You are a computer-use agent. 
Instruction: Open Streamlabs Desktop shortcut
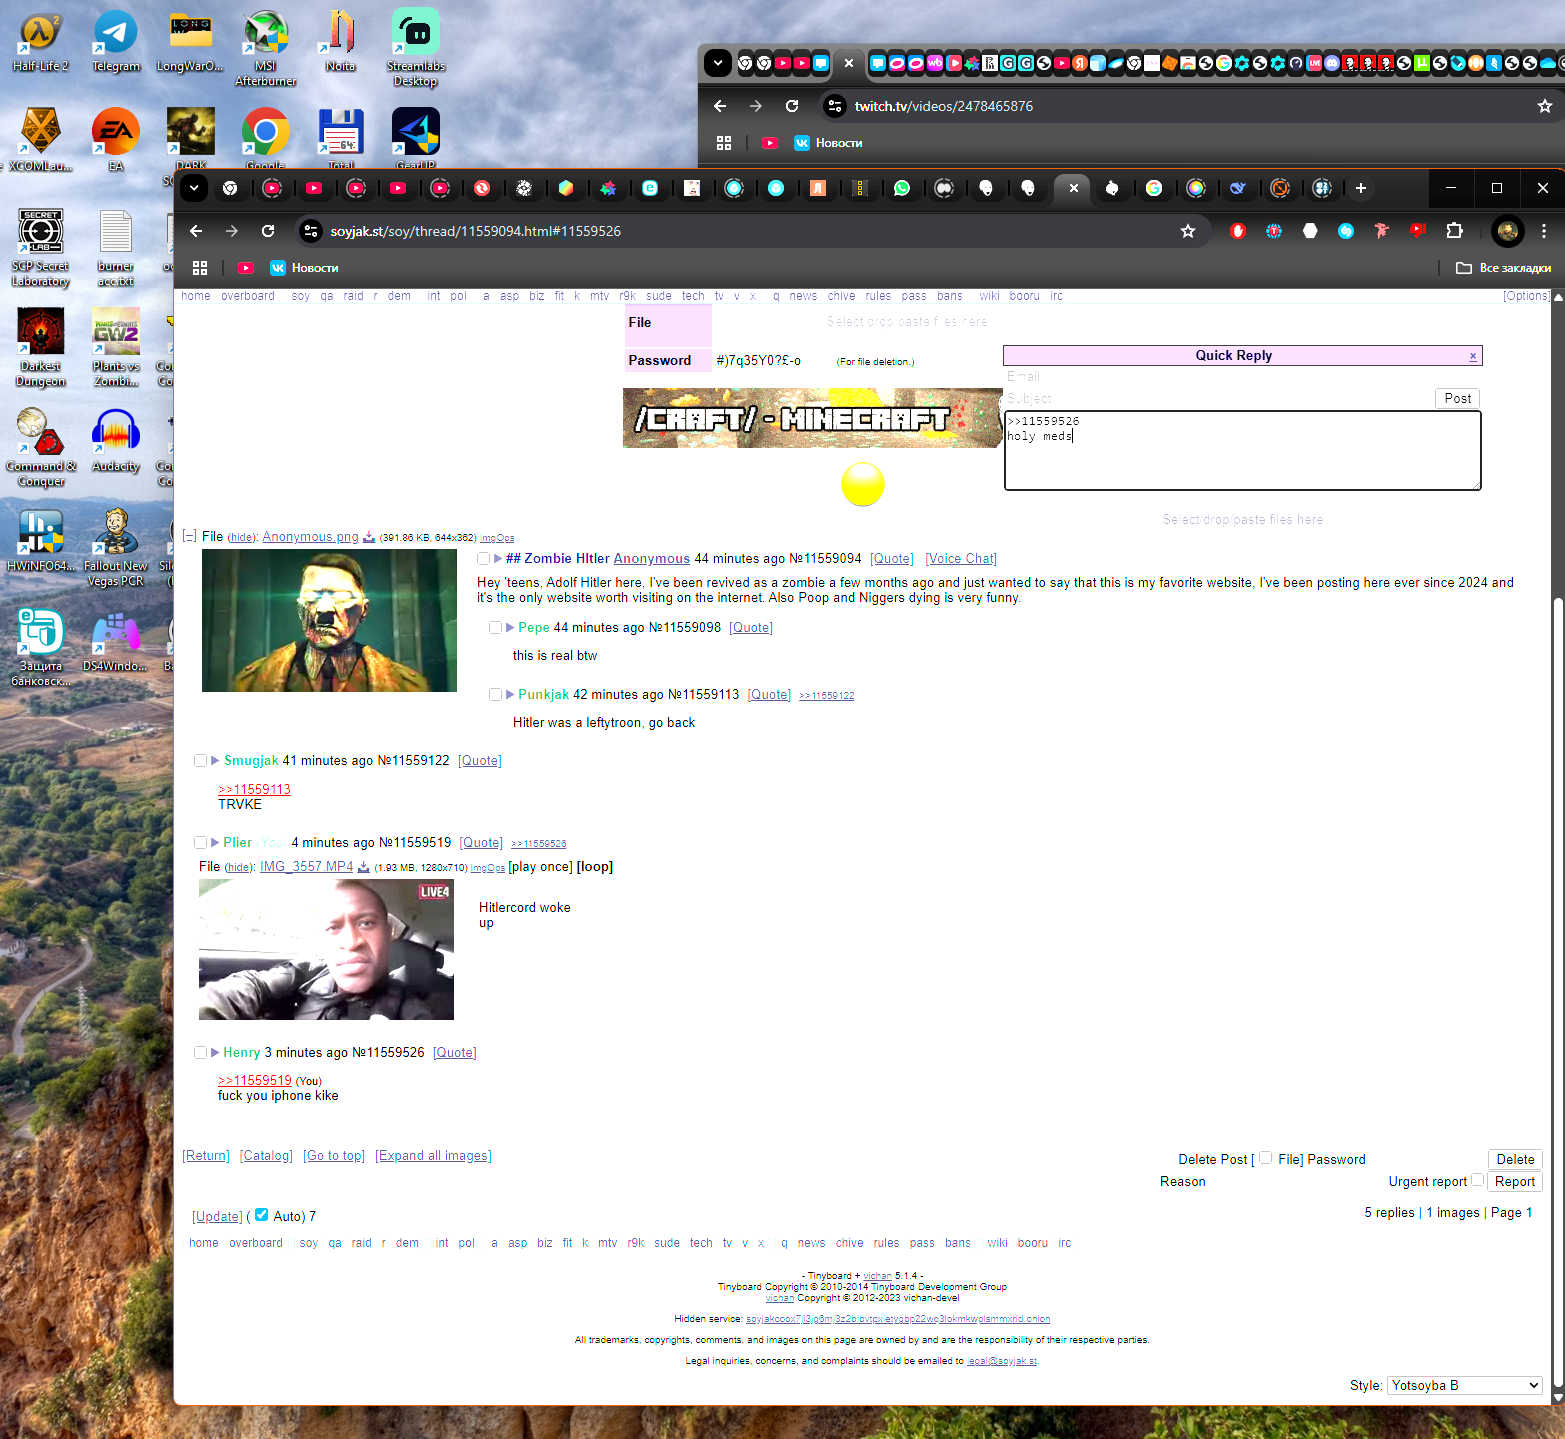tap(416, 48)
